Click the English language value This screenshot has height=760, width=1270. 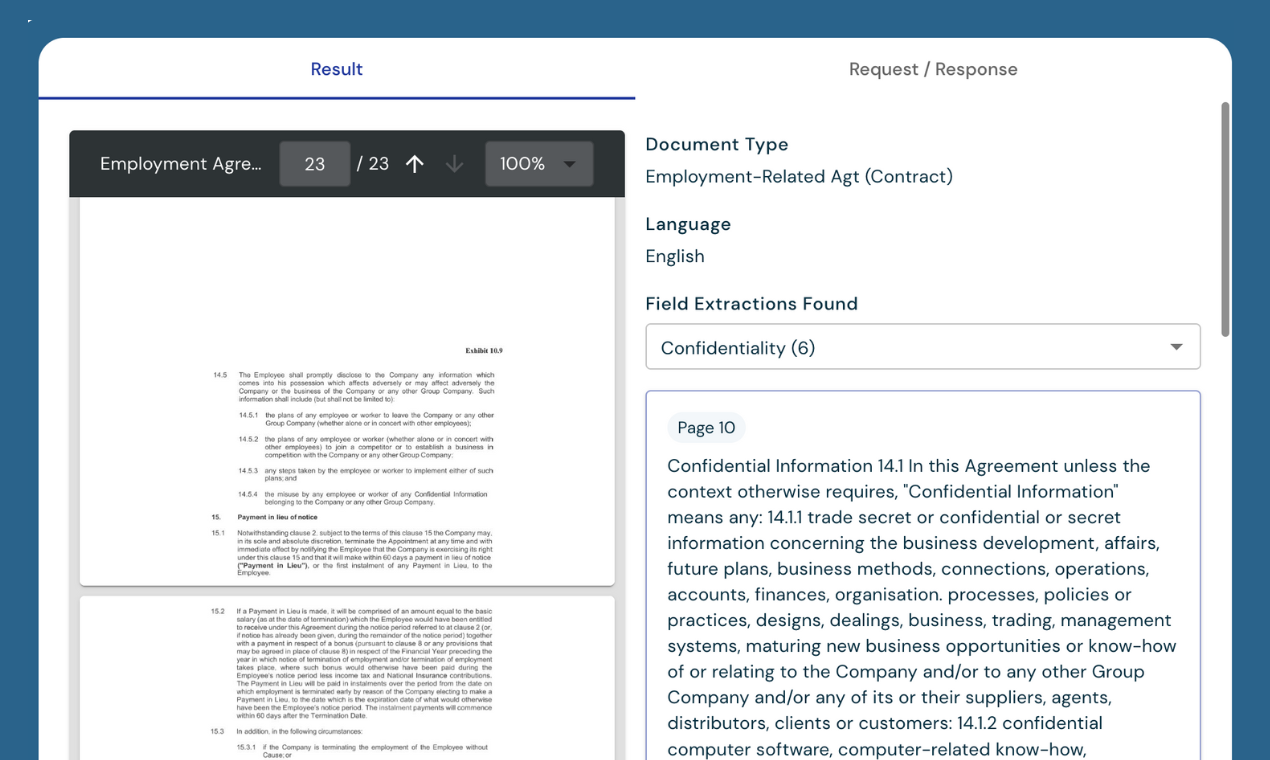pyautogui.click(x=675, y=256)
